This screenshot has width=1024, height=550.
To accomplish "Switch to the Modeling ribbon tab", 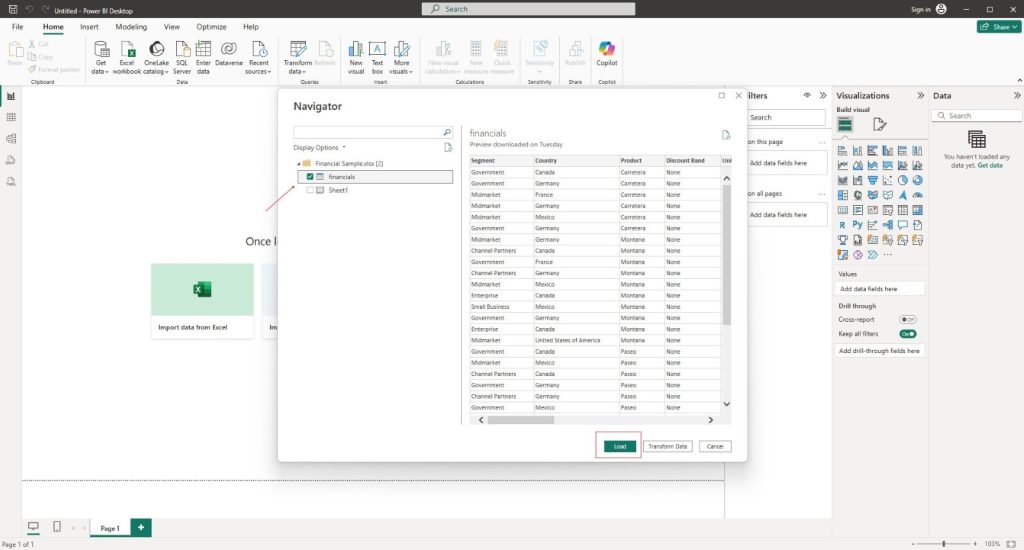I will 131,27.
